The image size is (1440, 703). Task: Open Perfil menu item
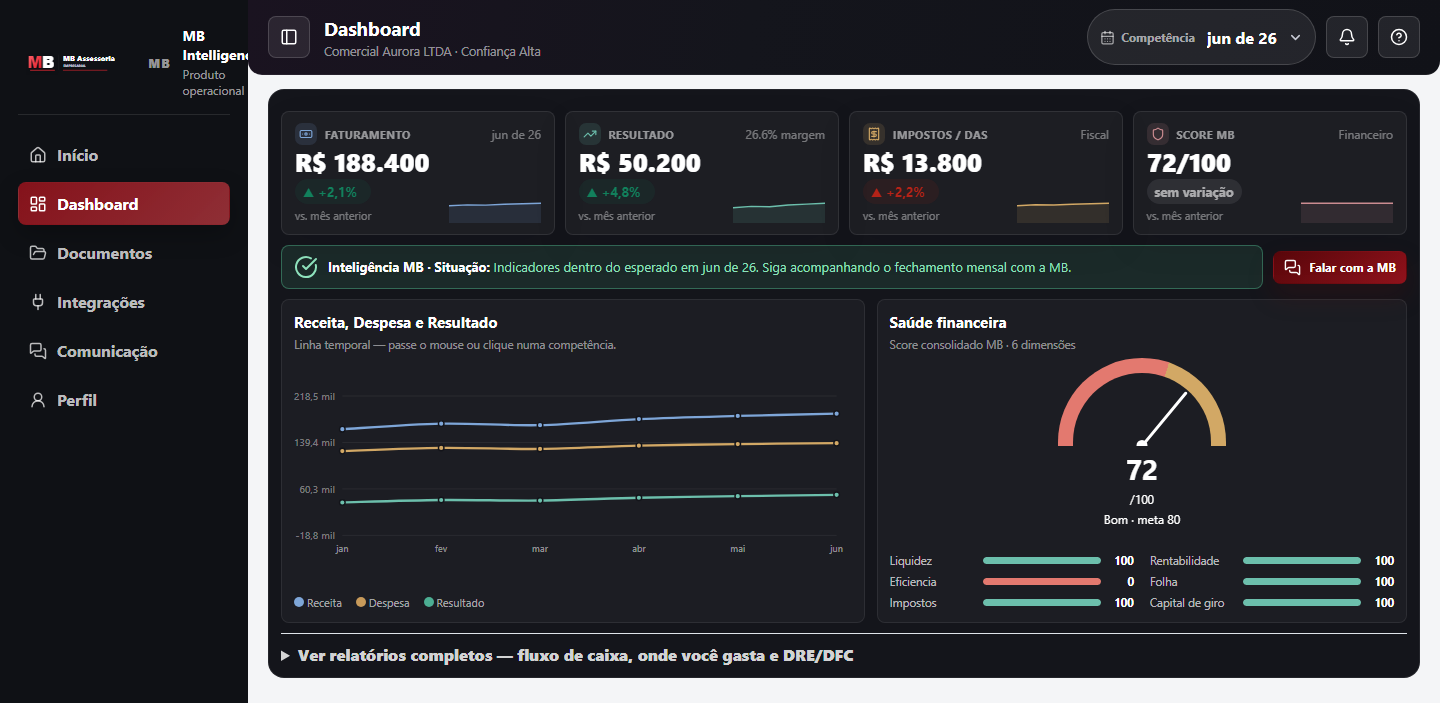pyautogui.click(x=124, y=400)
